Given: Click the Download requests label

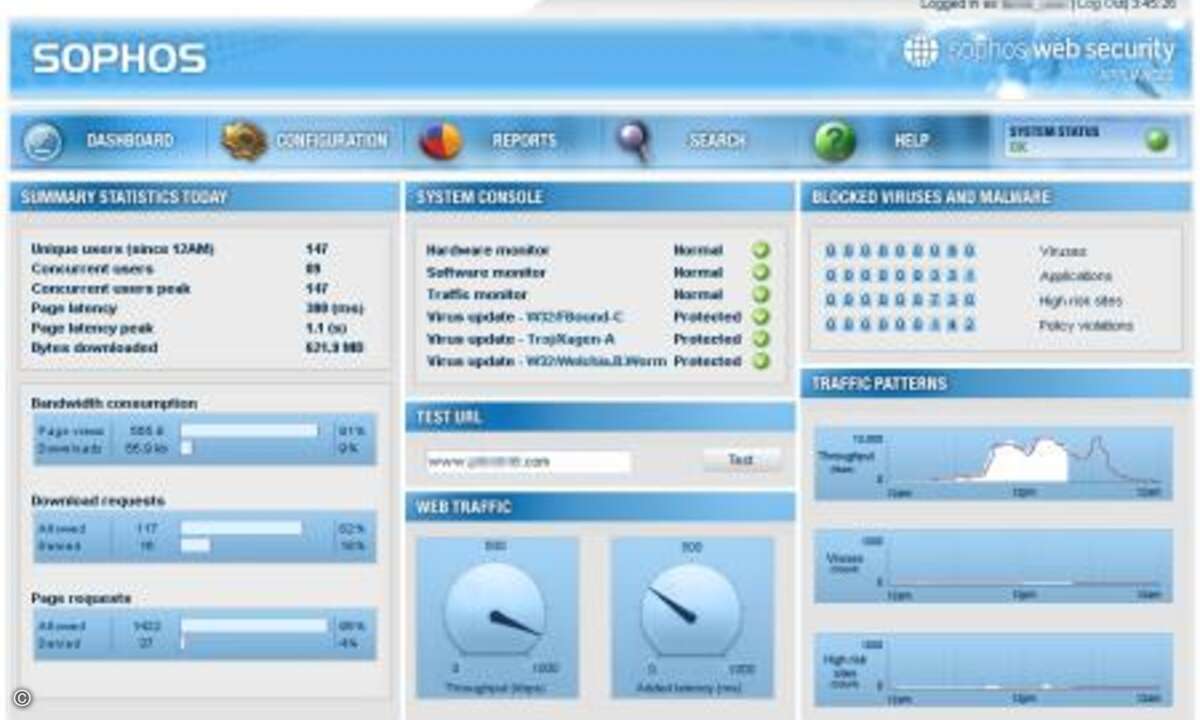Looking at the screenshot, I should point(98,500).
